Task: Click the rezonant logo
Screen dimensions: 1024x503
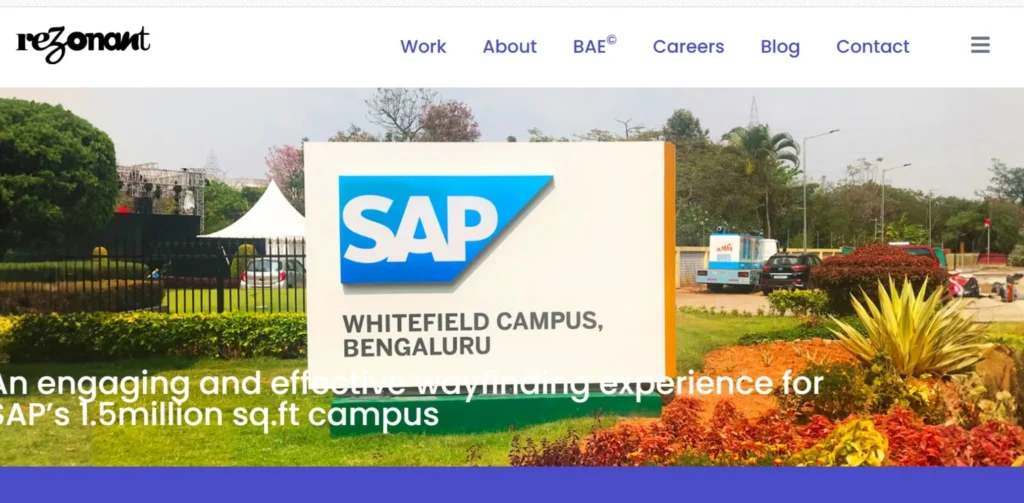Action: click(x=84, y=45)
